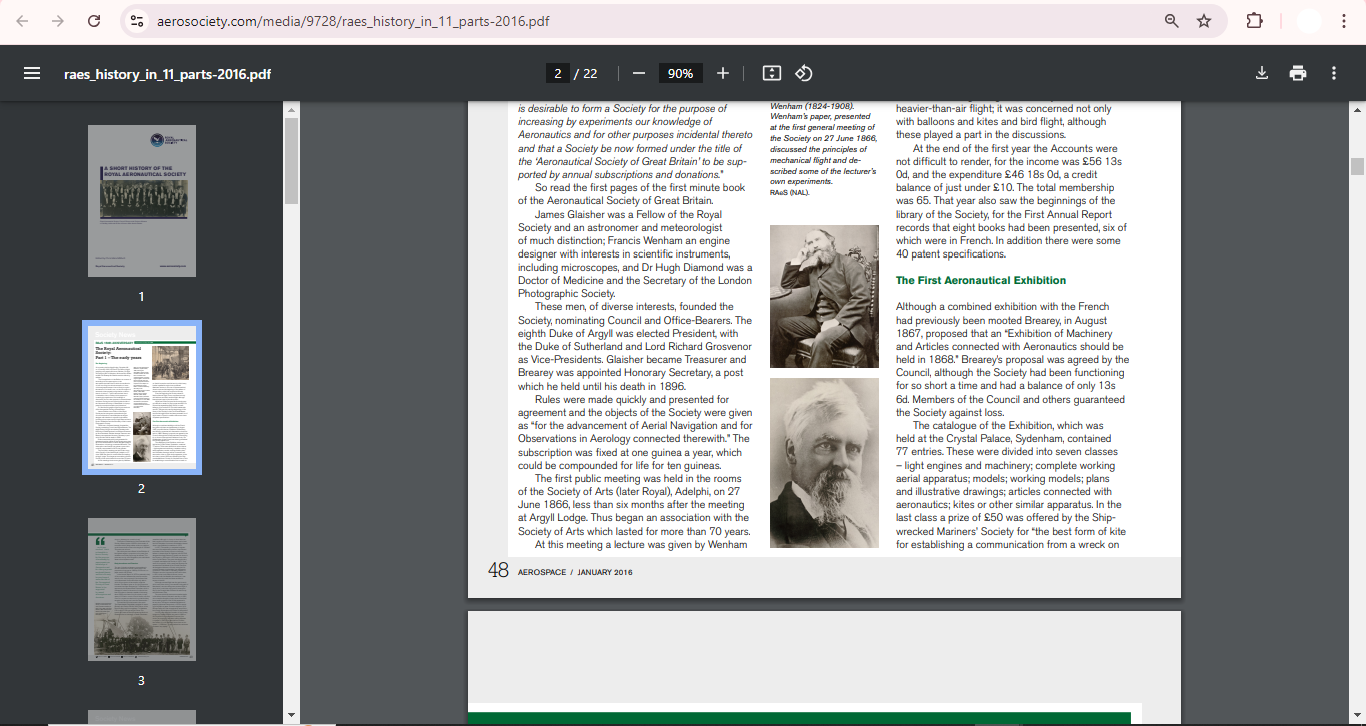Download the PDF file
1366x726 pixels.
(1262, 73)
